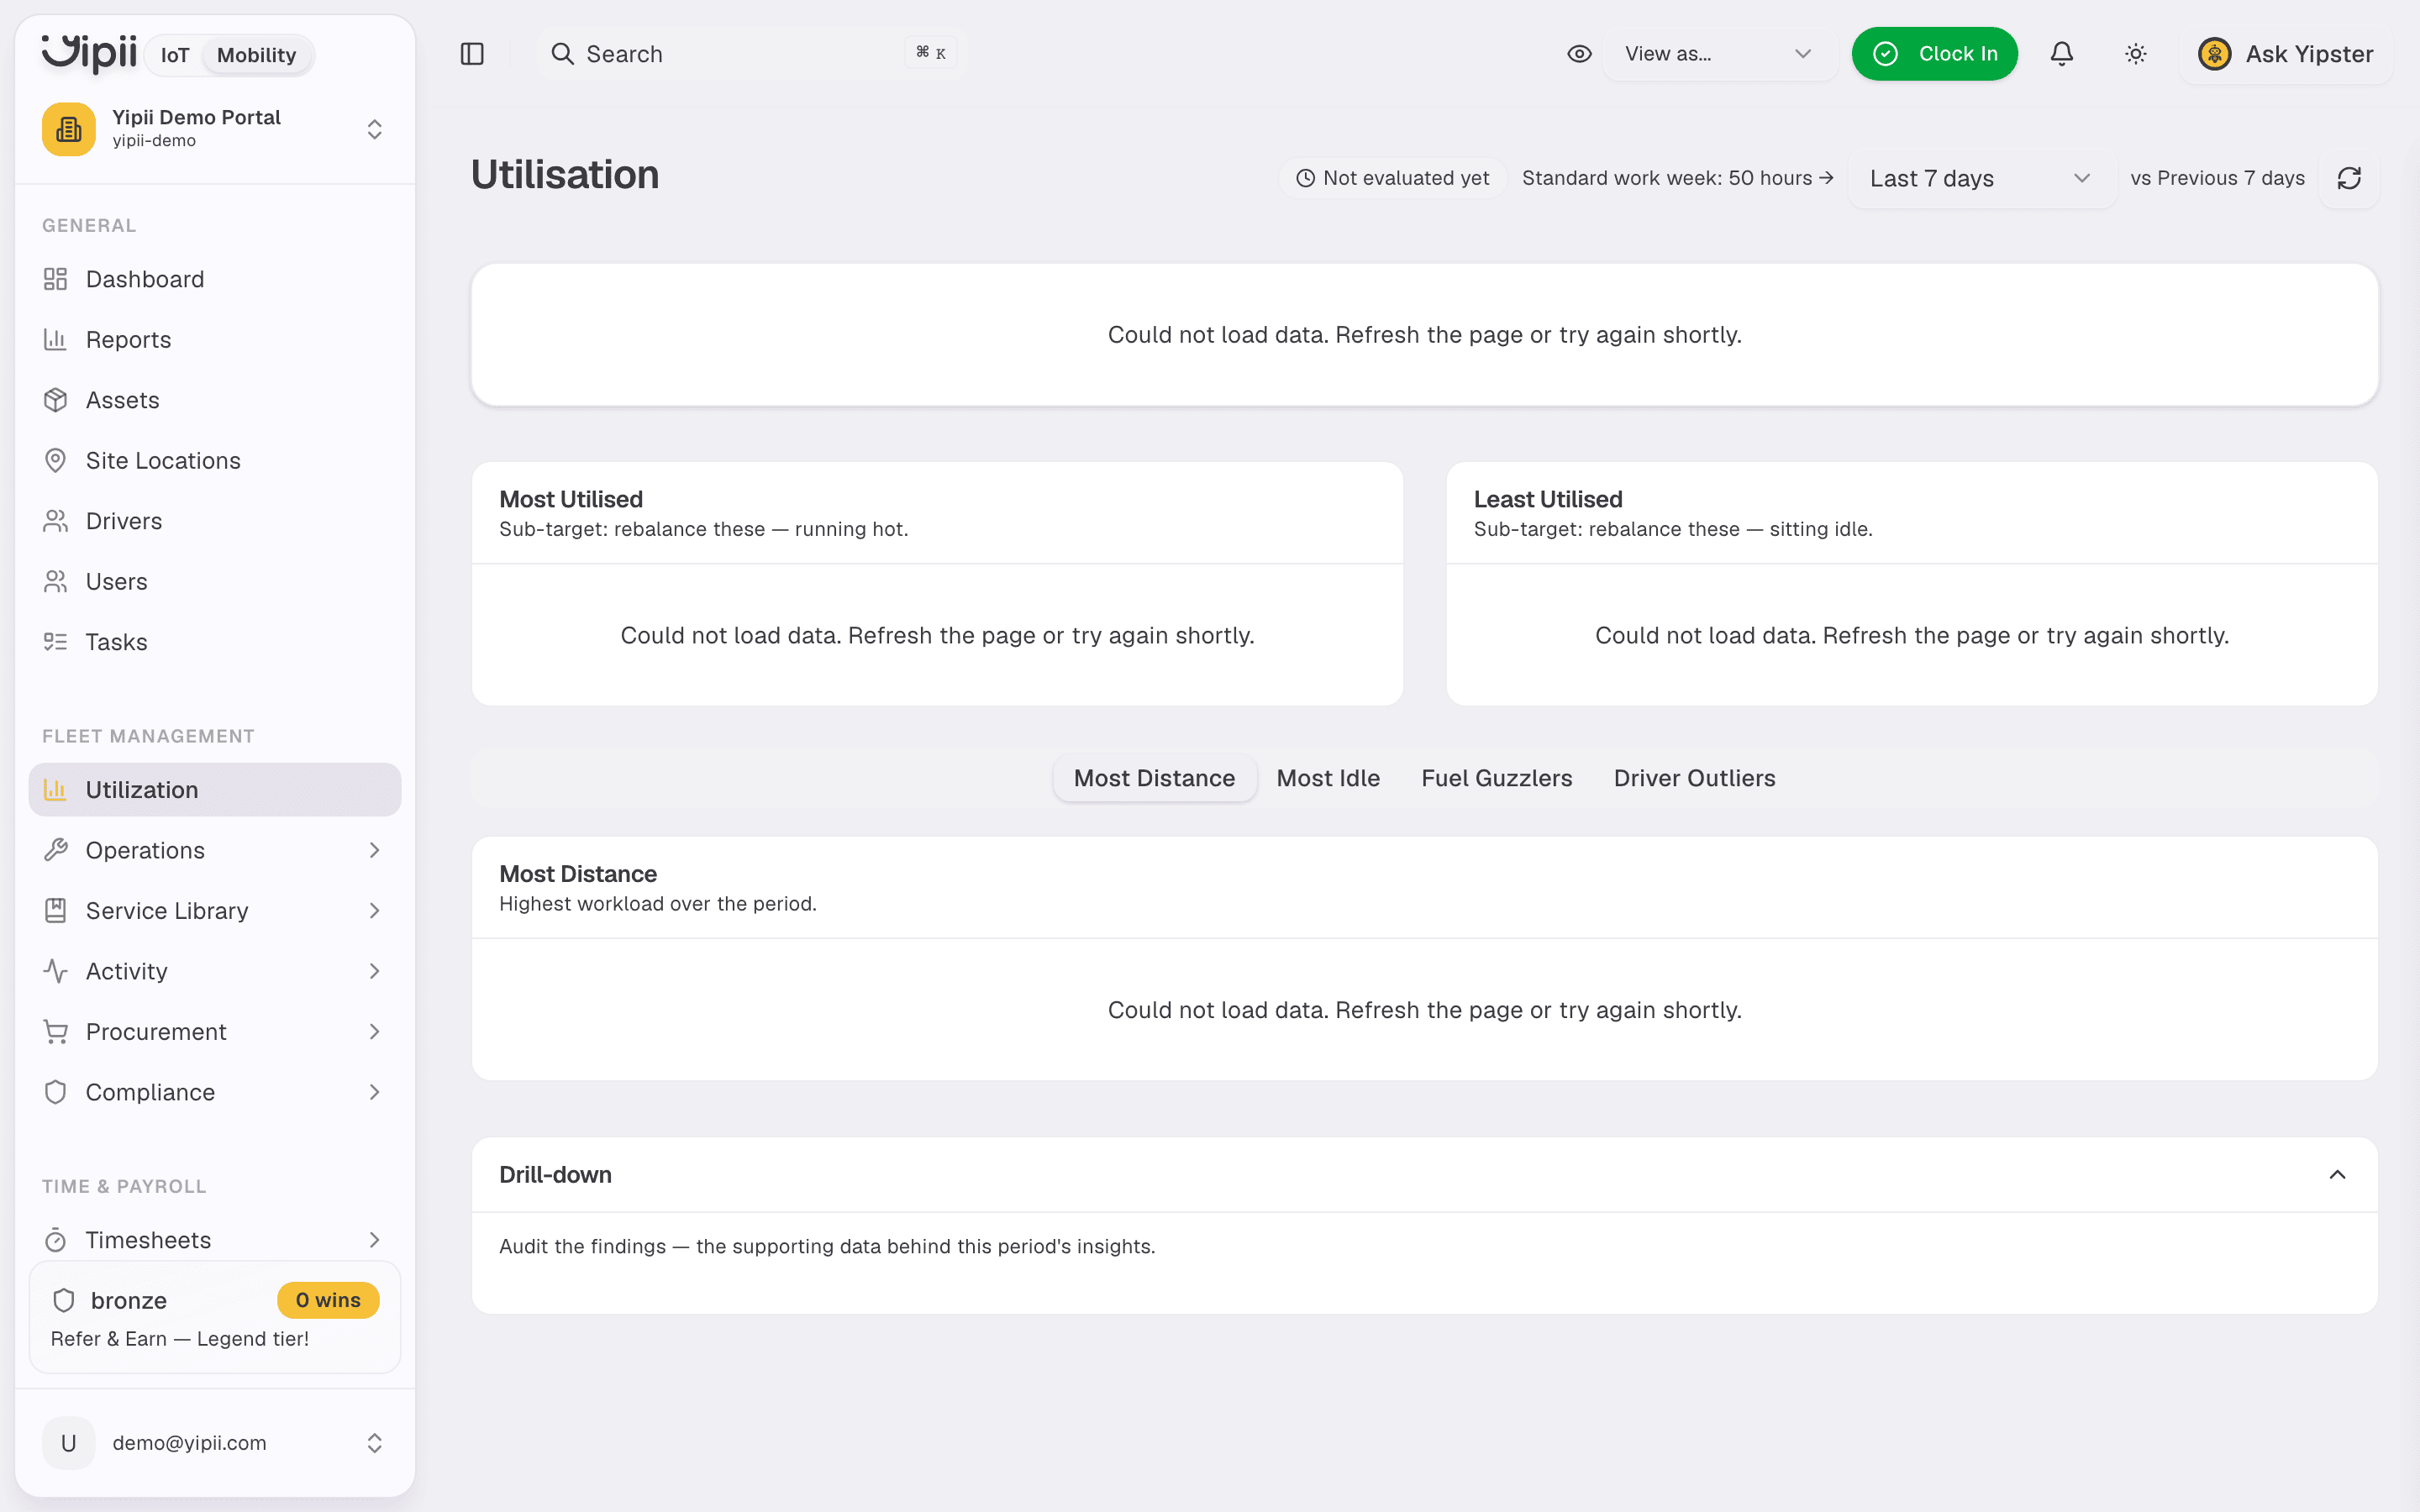2420x1512 pixels.
Task: Click the Procurement cart icon
Action: 55,1032
